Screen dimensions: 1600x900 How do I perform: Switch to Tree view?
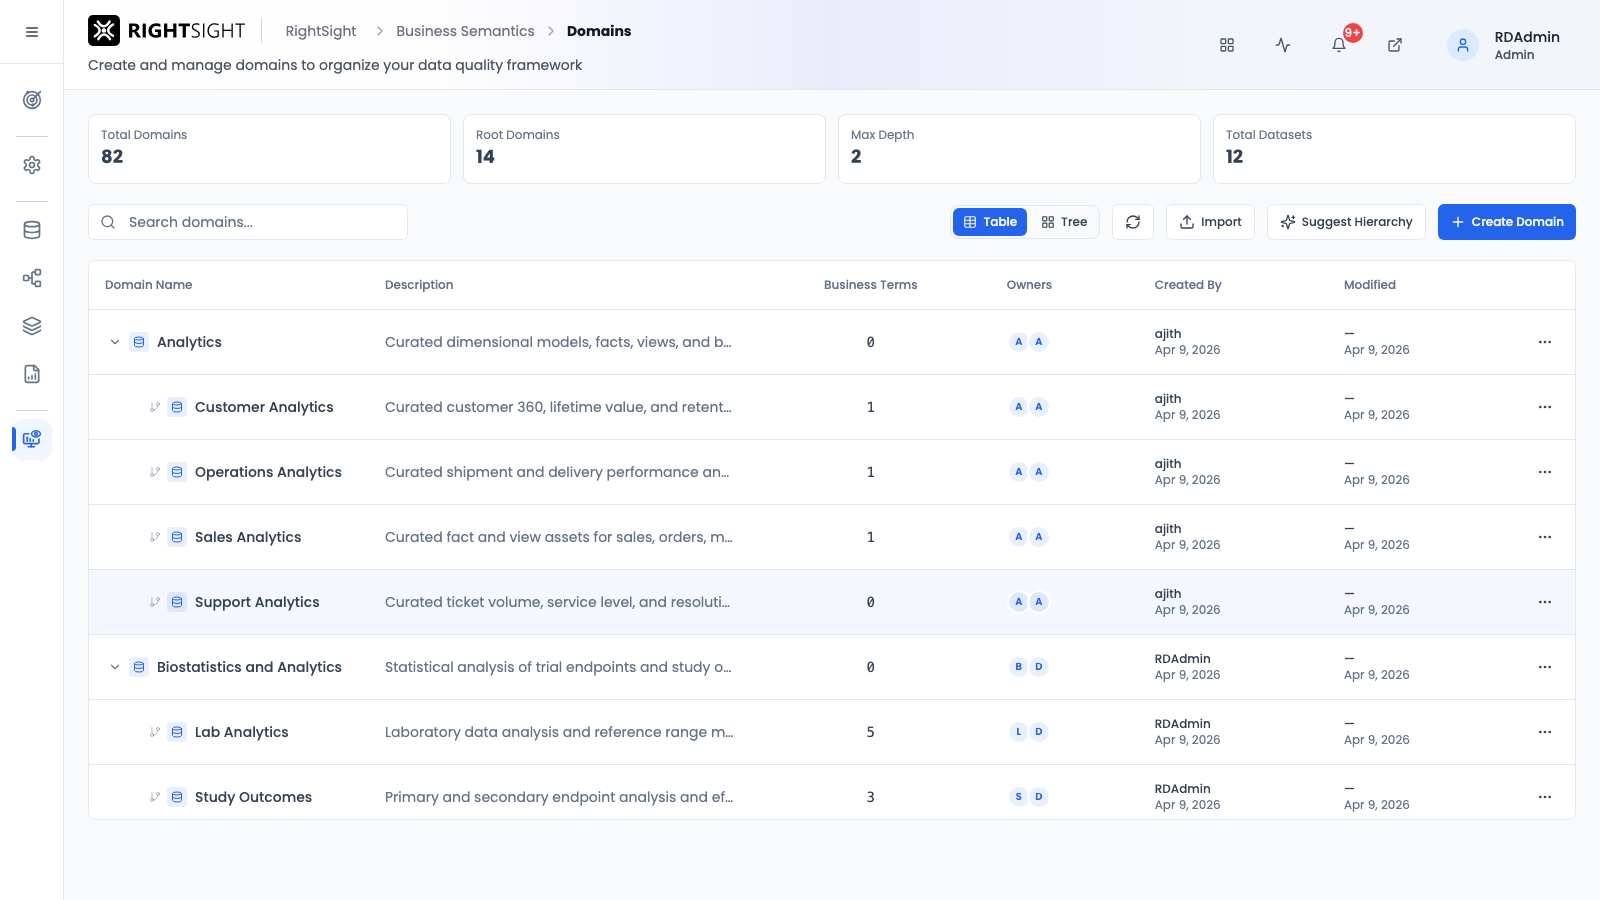[x=1064, y=222]
